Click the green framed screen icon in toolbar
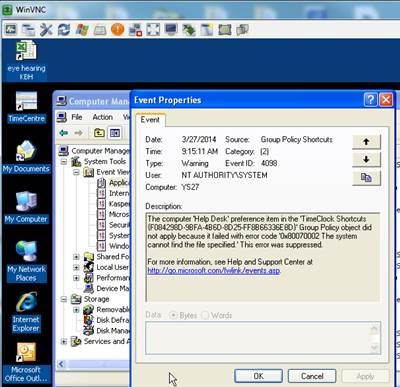Viewport: 400px width, 387px height. pyautogui.click(x=225, y=30)
